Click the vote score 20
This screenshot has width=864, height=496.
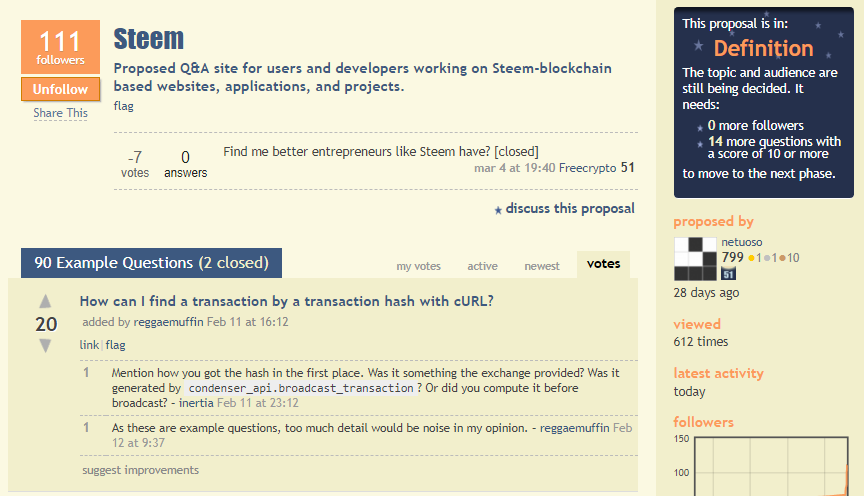coord(46,324)
